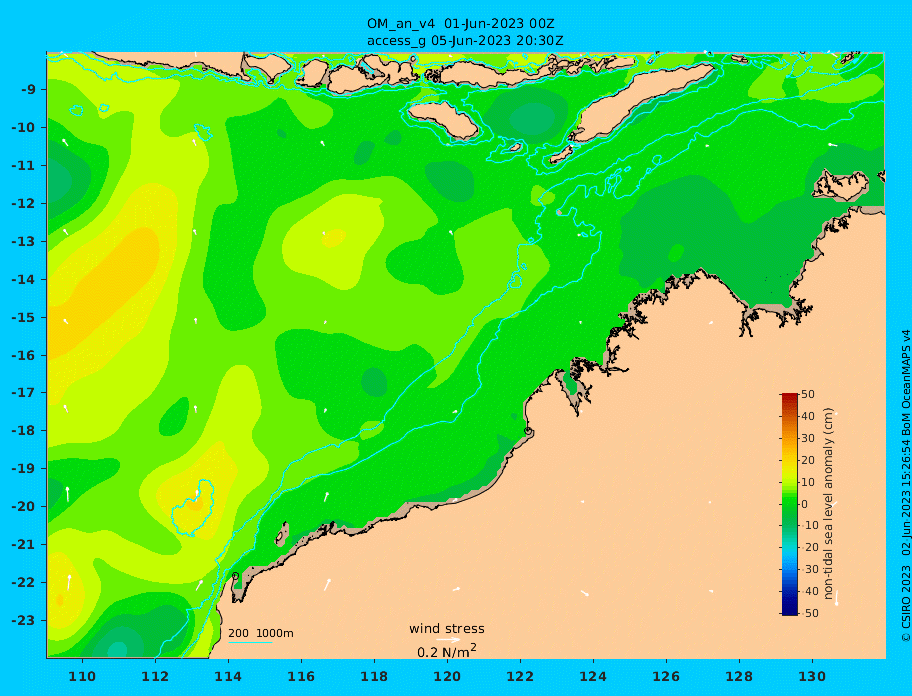The height and width of the screenshot is (696, 912).
Task: Click the color bar gradient legend
Action: 789,504
